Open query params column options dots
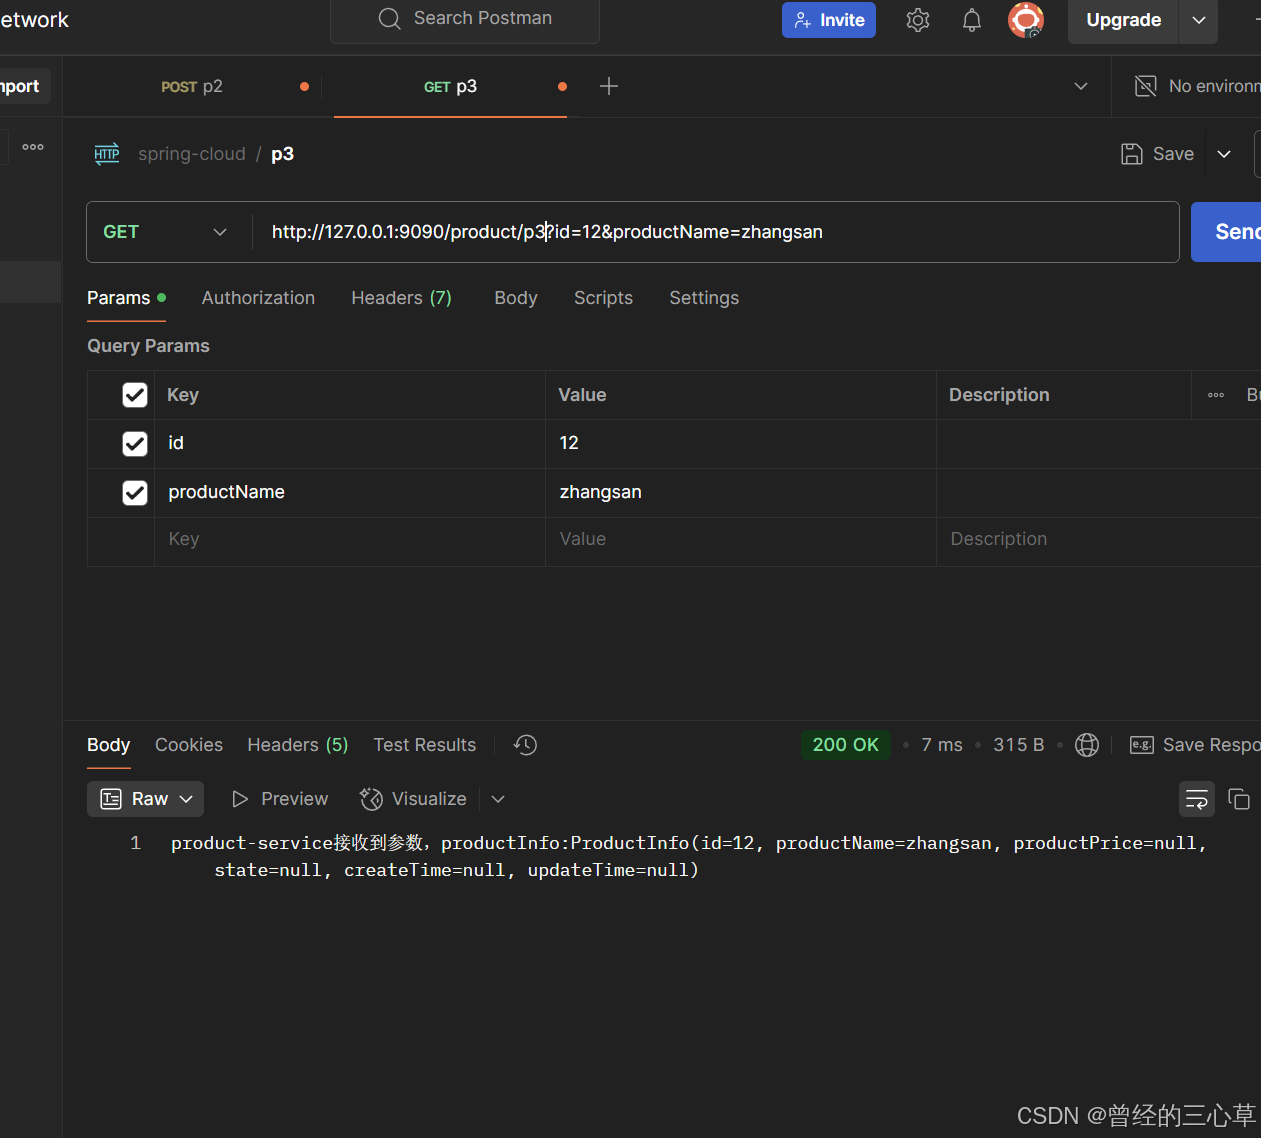Screen dimensions: 1261x1138 (x=1216, y=395)
